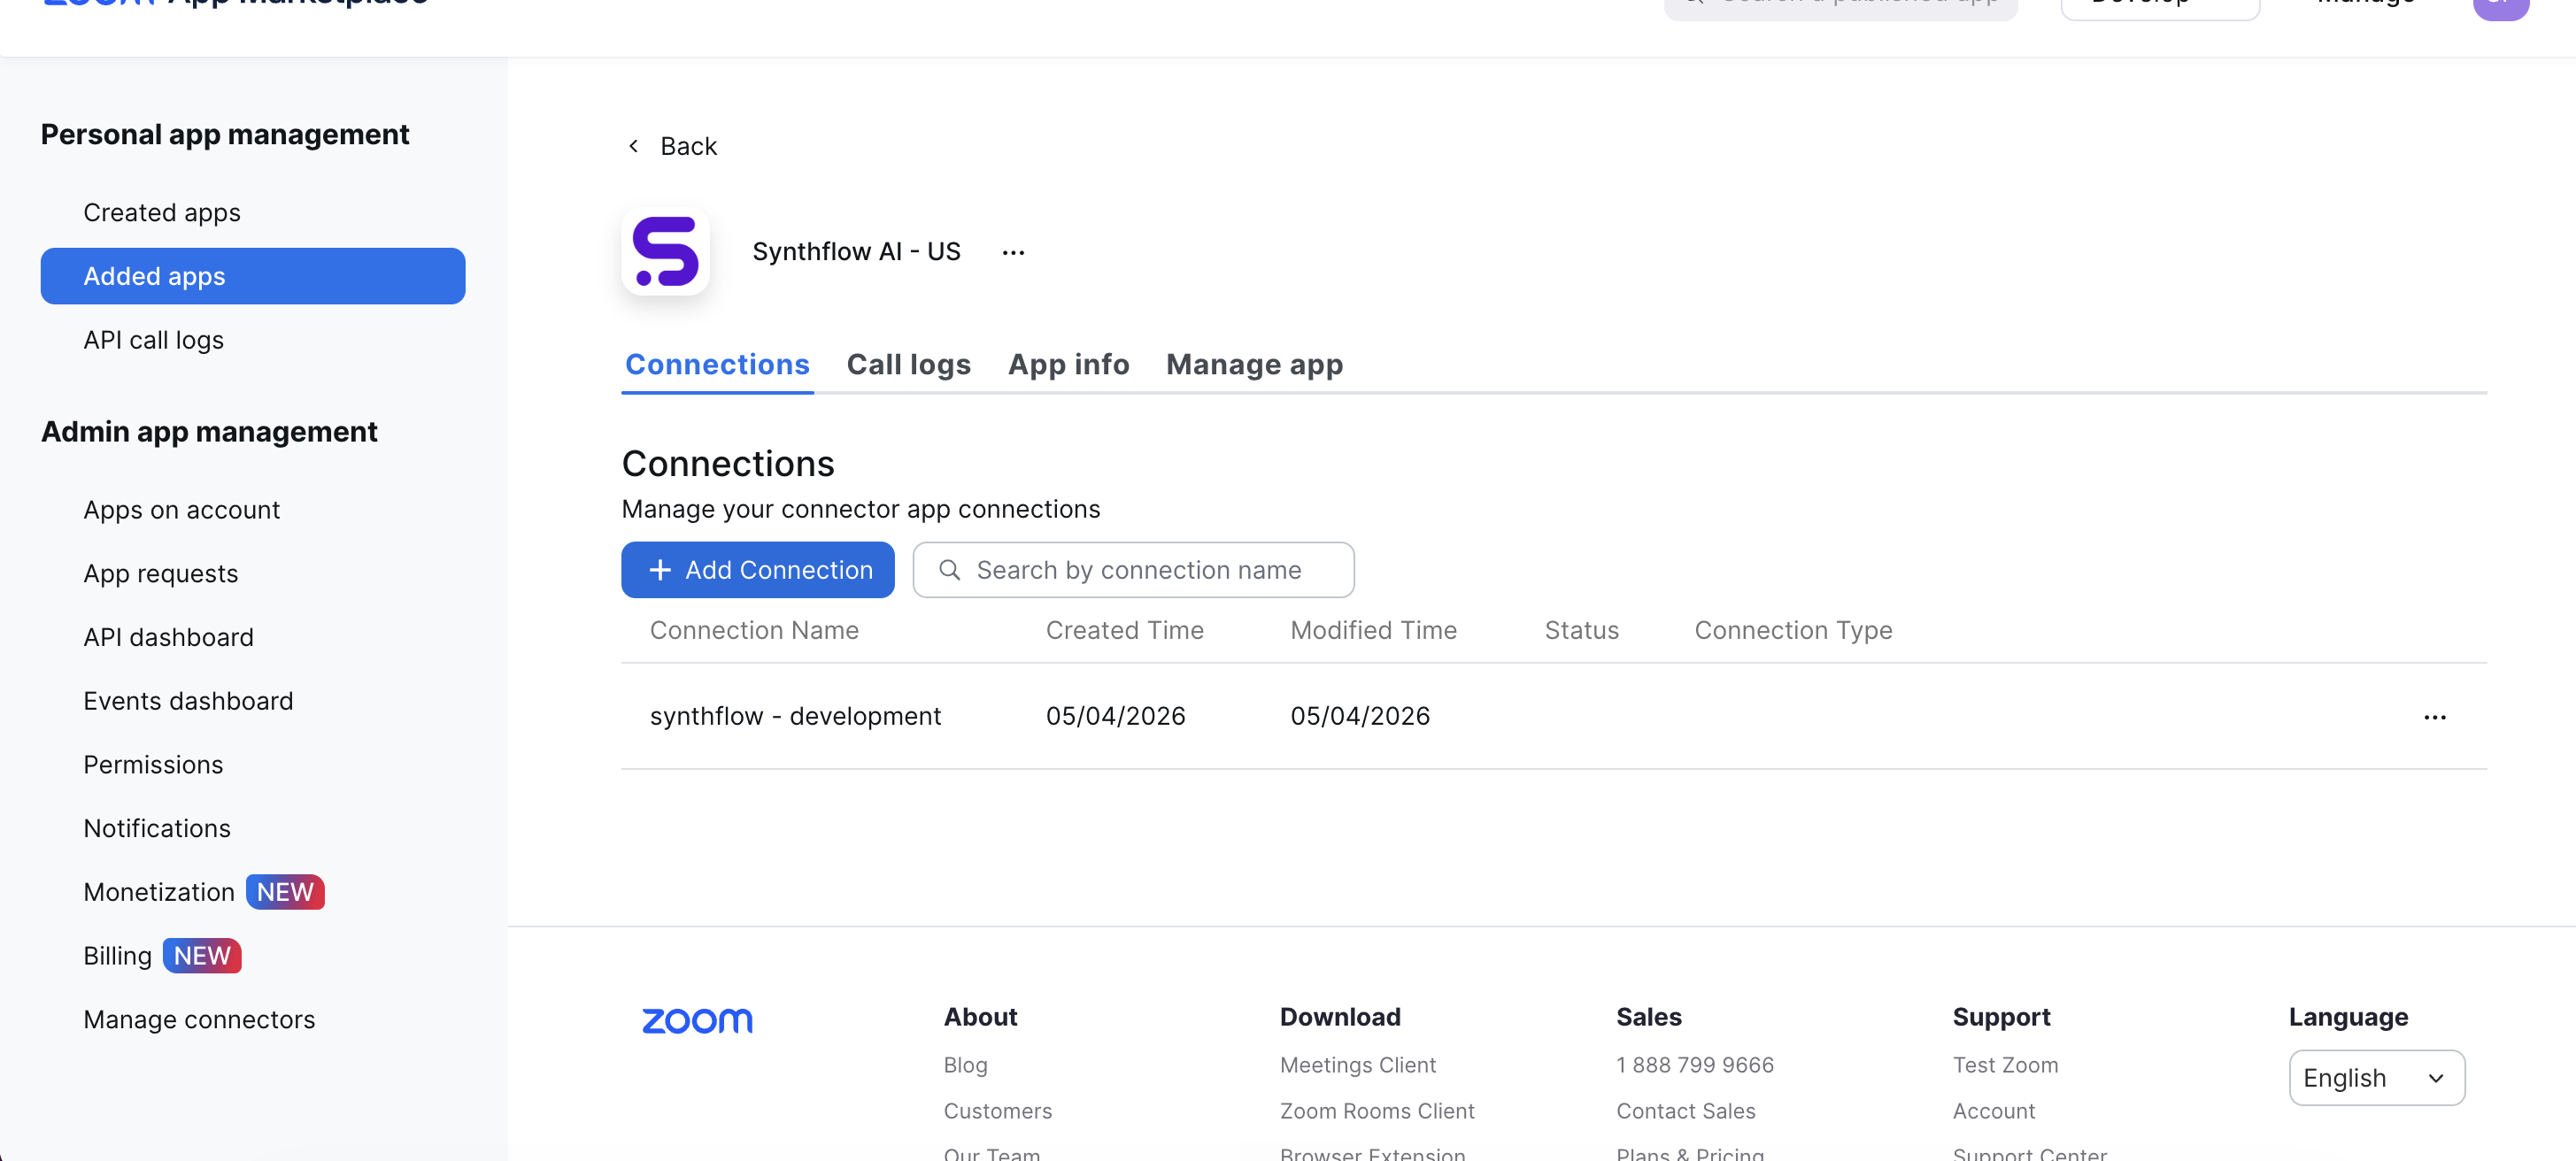Expand the English language dropdown
2576x1161 pixels.
tap(2376, 1078)
